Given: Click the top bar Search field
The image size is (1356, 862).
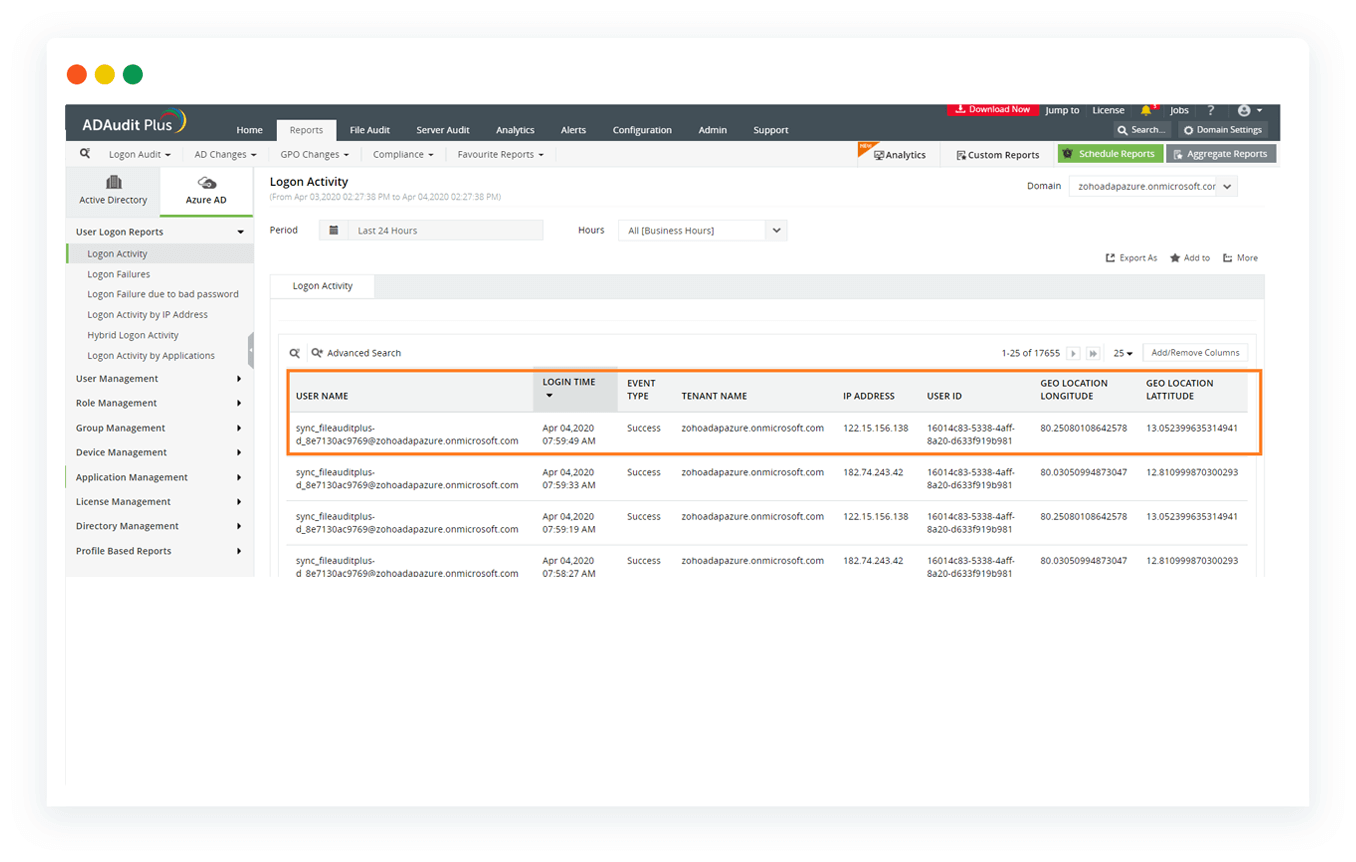Looking at the screenshot, I should click(x=1142, y=130).
